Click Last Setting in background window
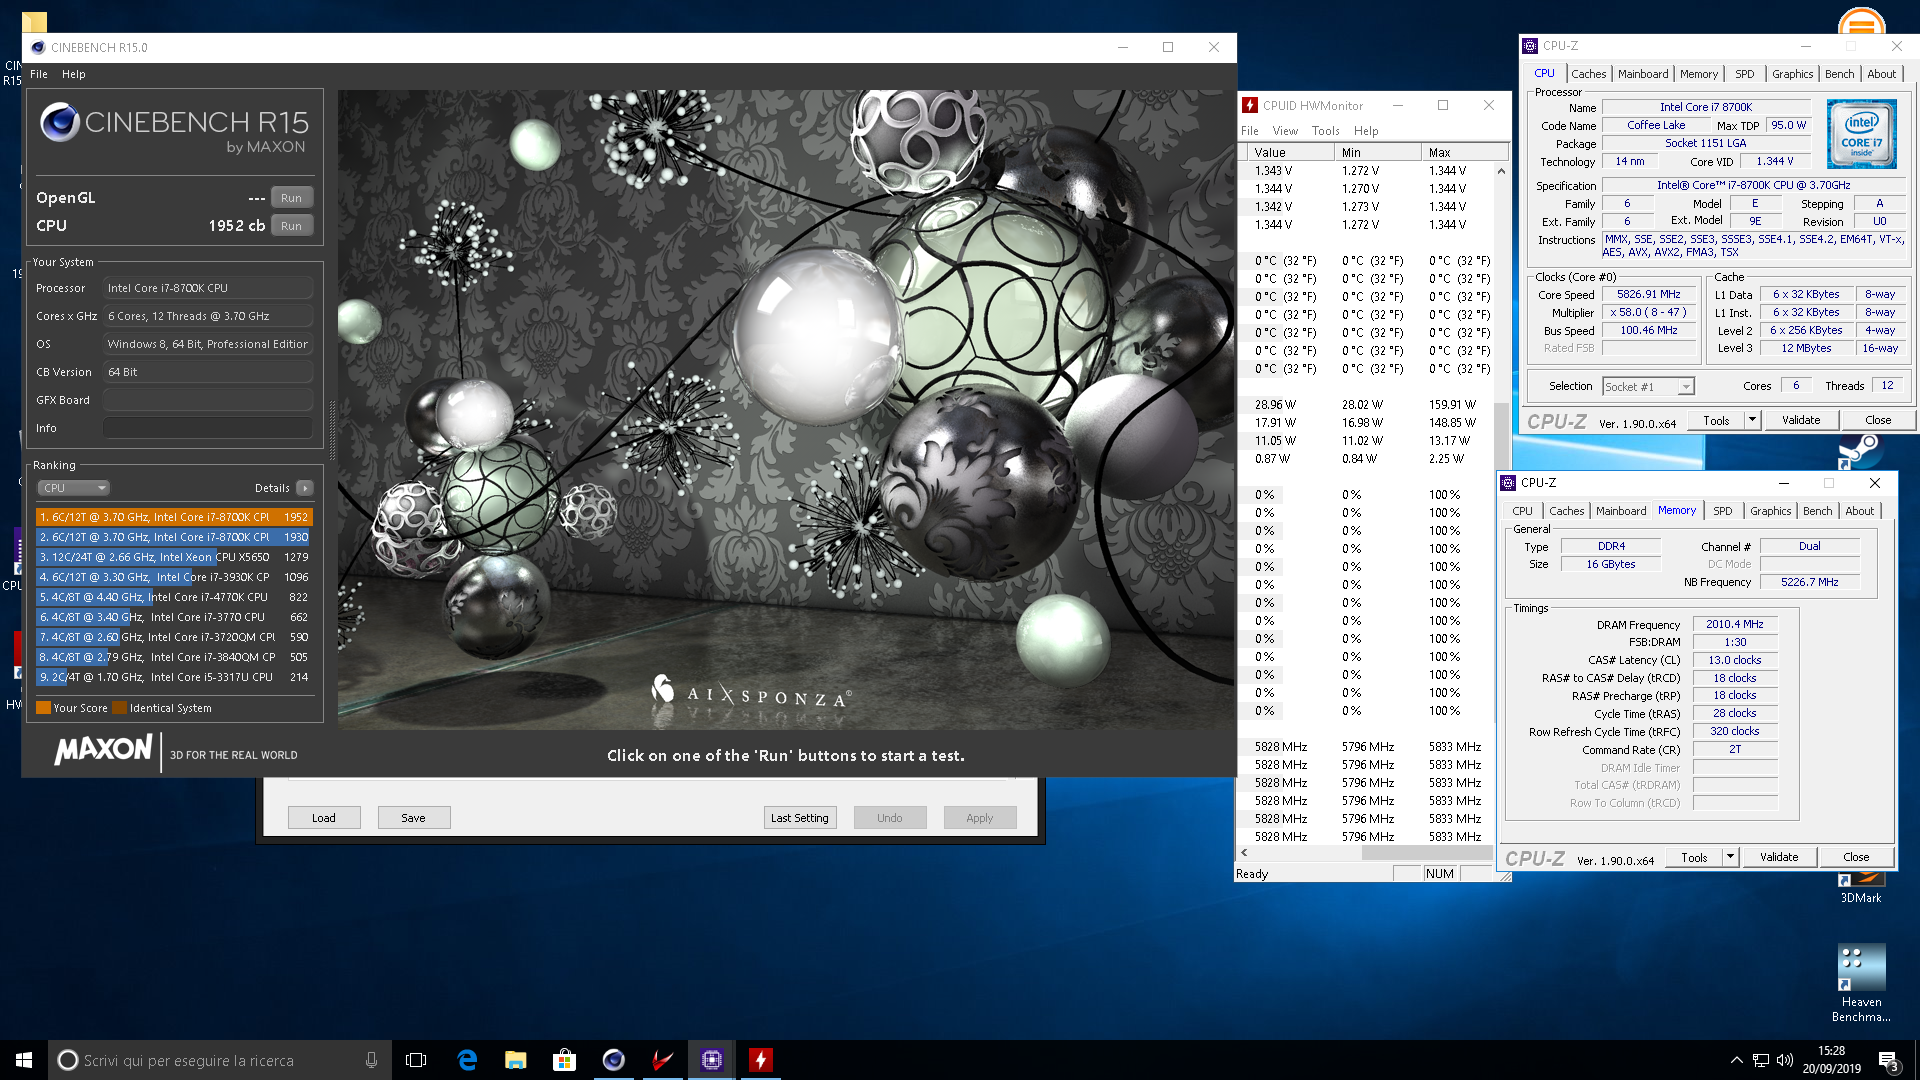This screenshot has width=1920, height=1080. coord(800,818)
